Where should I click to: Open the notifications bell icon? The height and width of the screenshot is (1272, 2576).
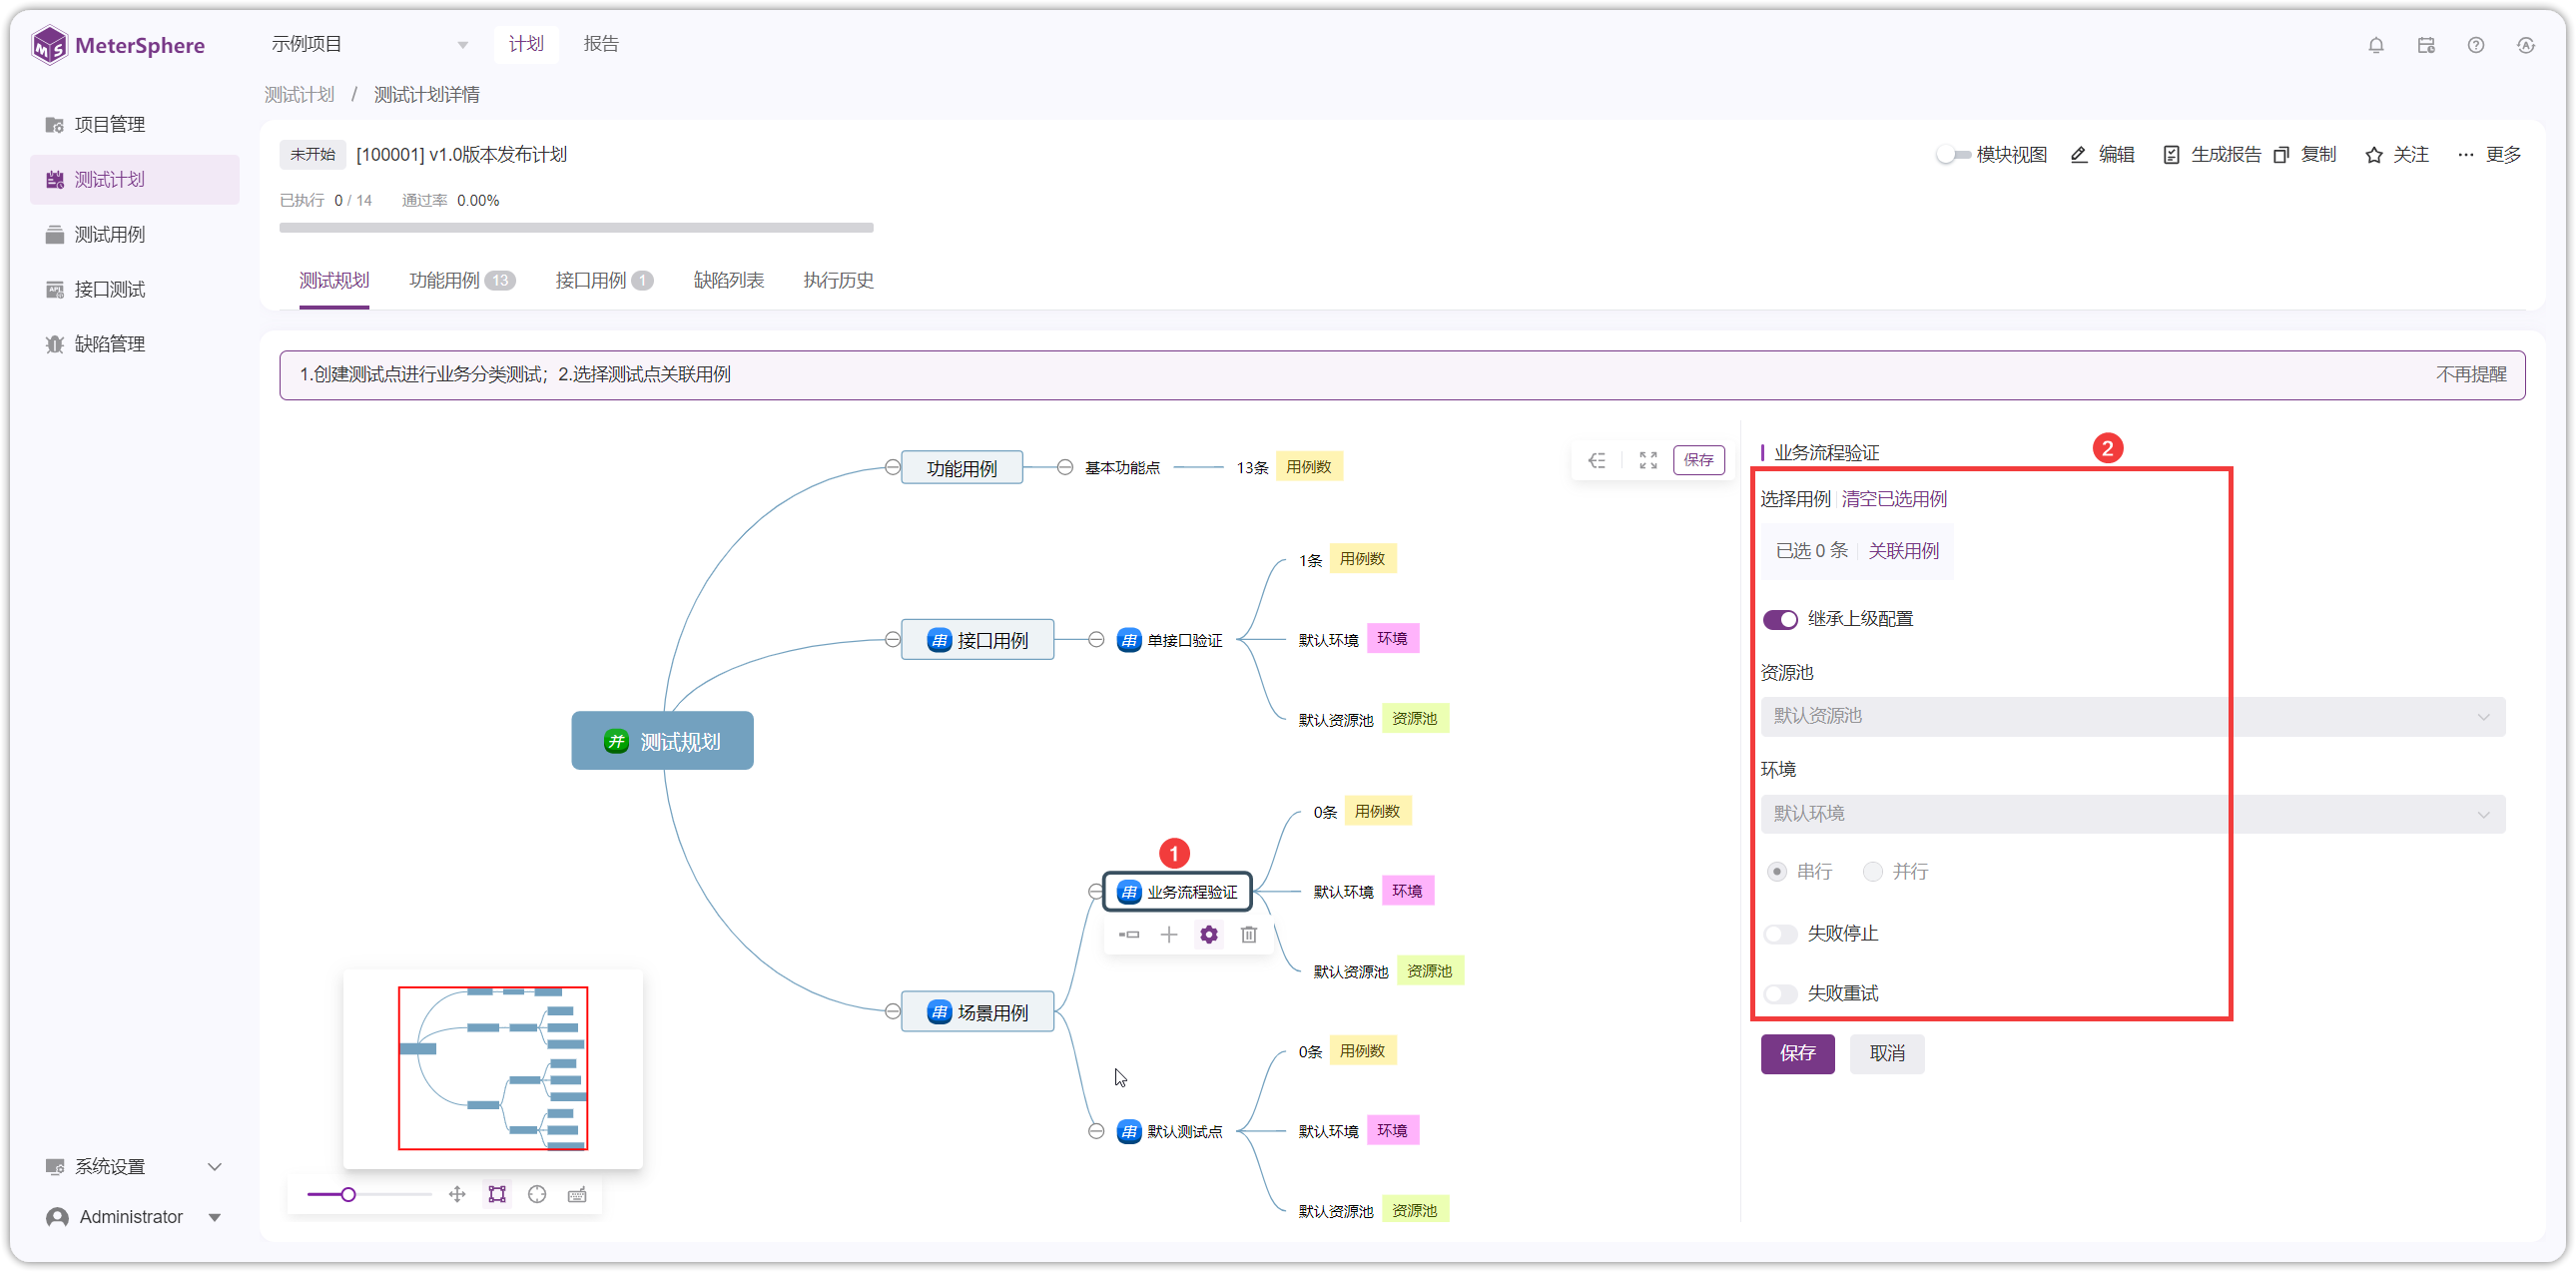point(2375,45)
